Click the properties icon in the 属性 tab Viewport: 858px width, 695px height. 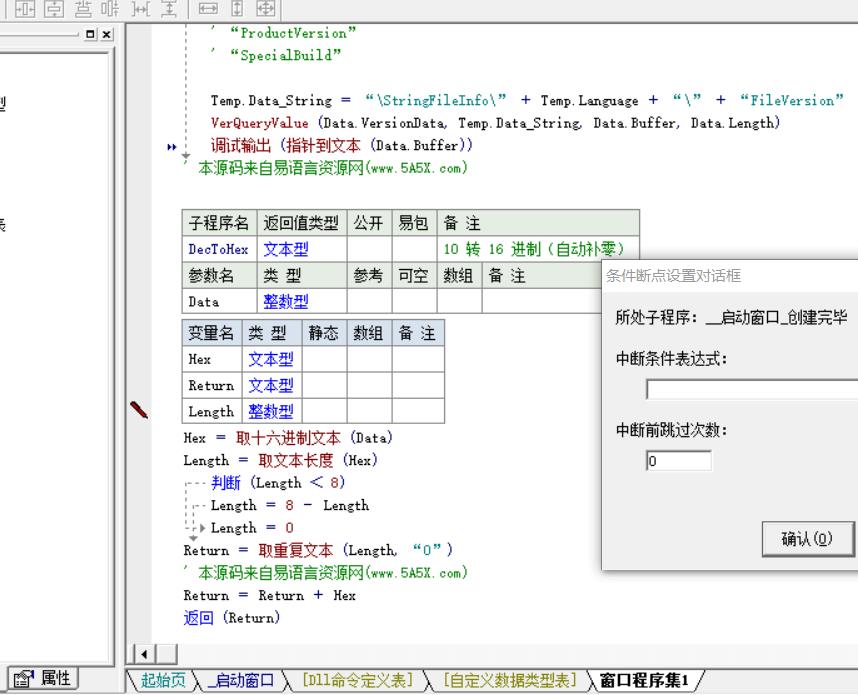24,679
